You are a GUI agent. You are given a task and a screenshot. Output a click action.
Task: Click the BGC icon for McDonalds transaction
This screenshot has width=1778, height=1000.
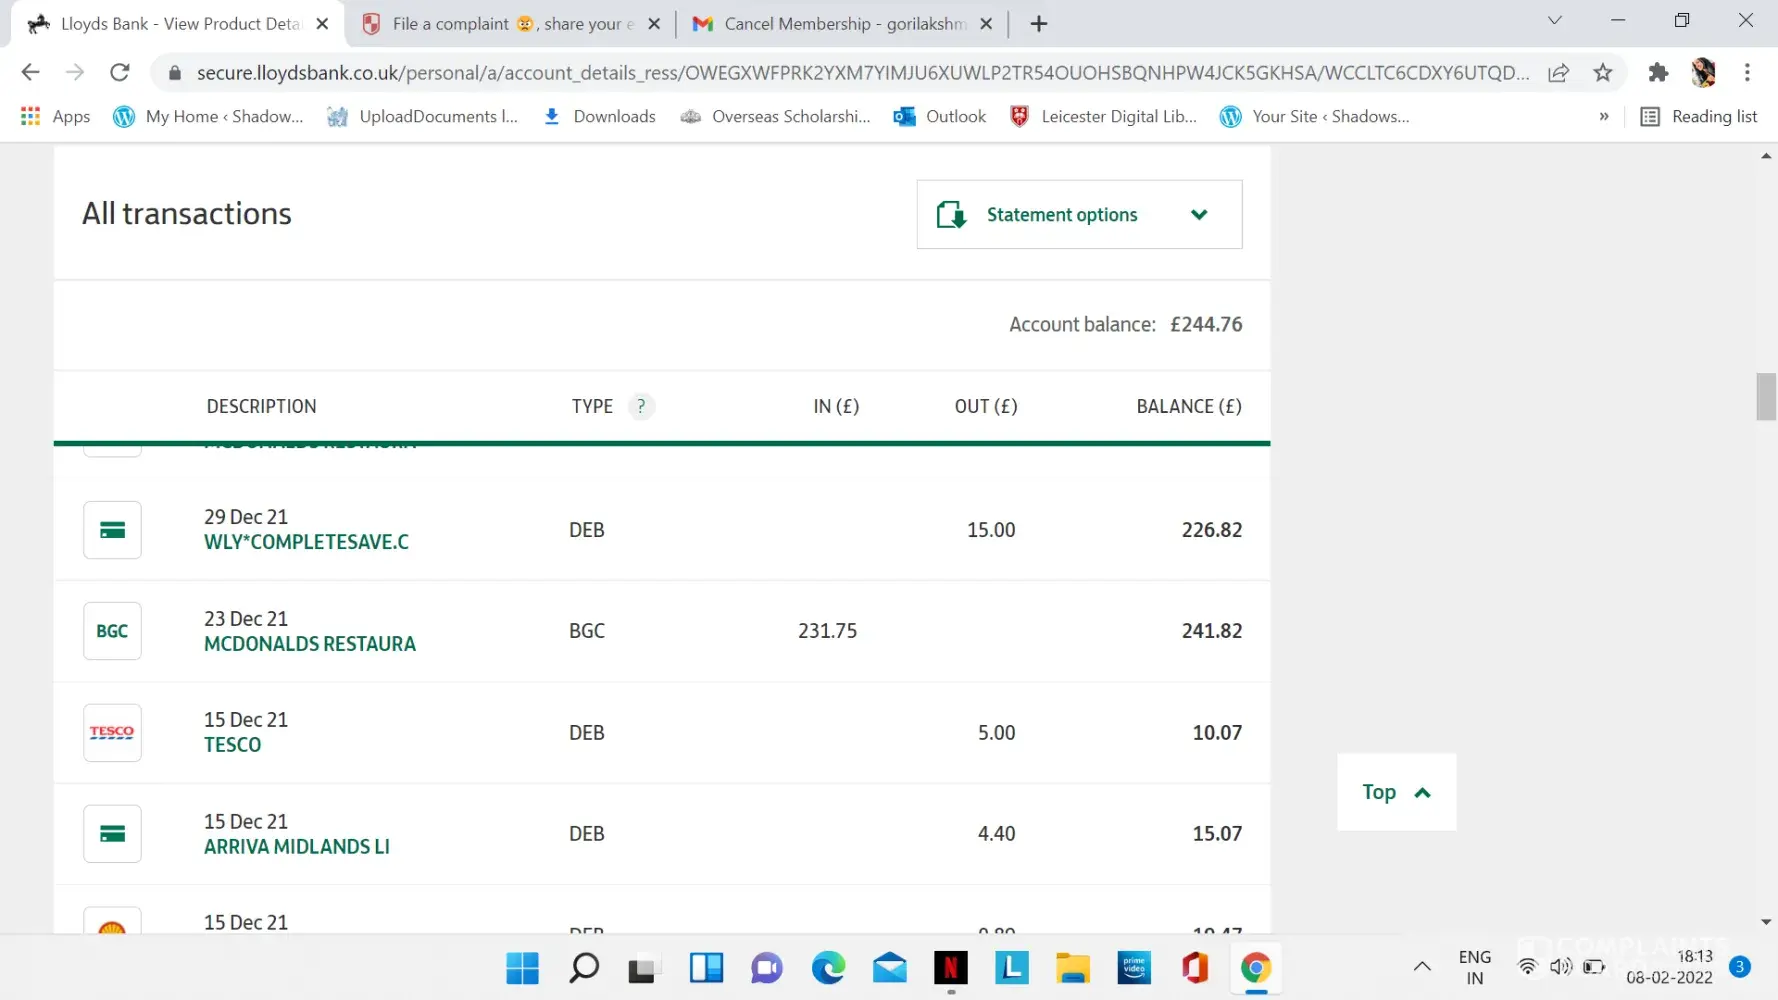coord(112,631)
